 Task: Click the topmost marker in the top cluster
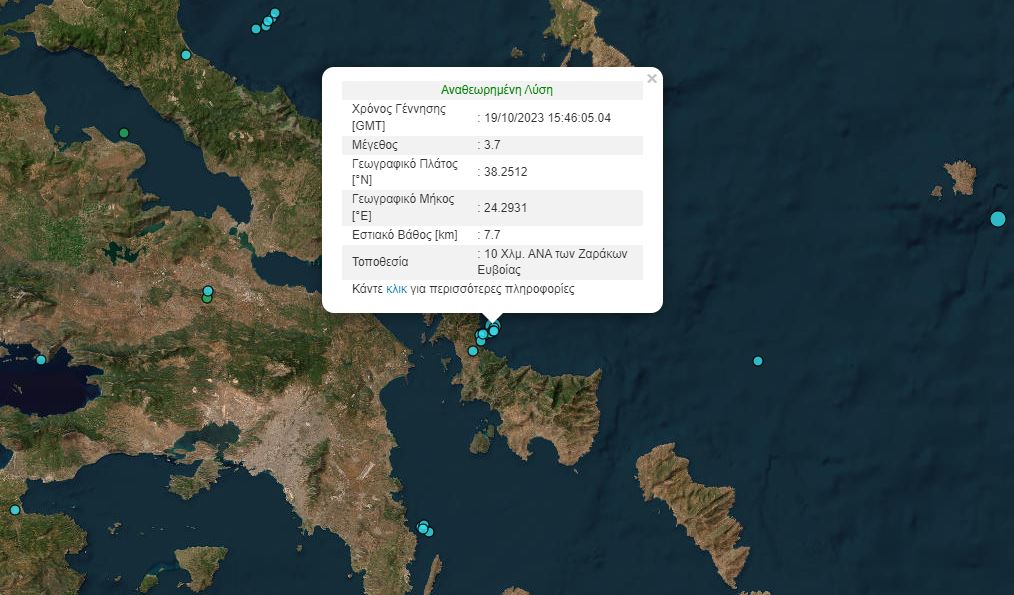click(276, 13)
